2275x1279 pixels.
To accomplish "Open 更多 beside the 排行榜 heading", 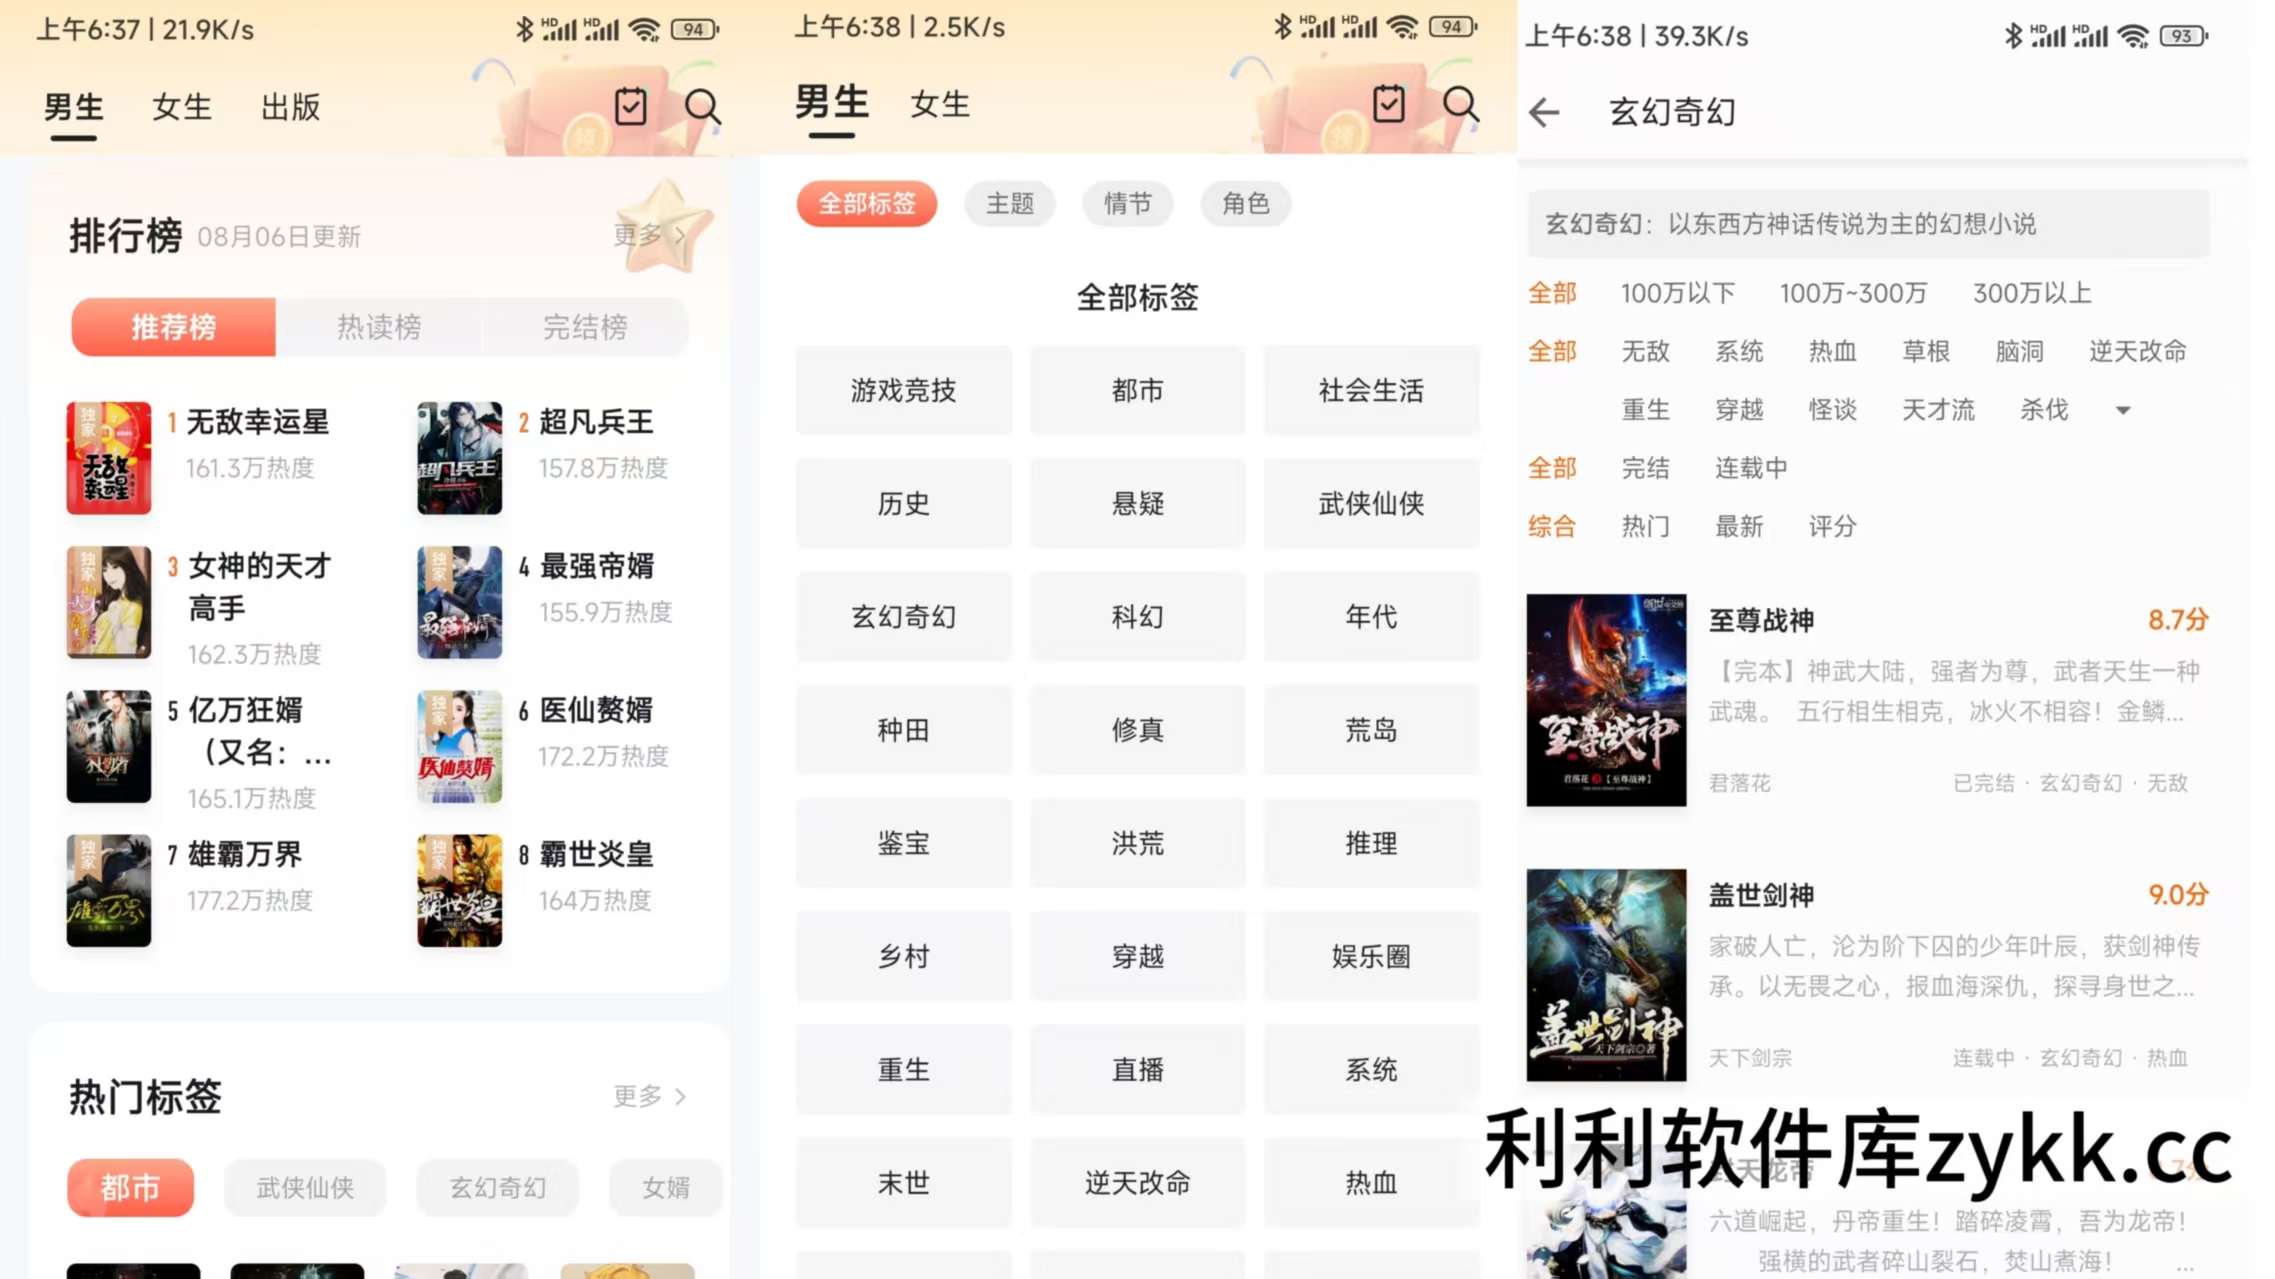I will tap(650, 235).
